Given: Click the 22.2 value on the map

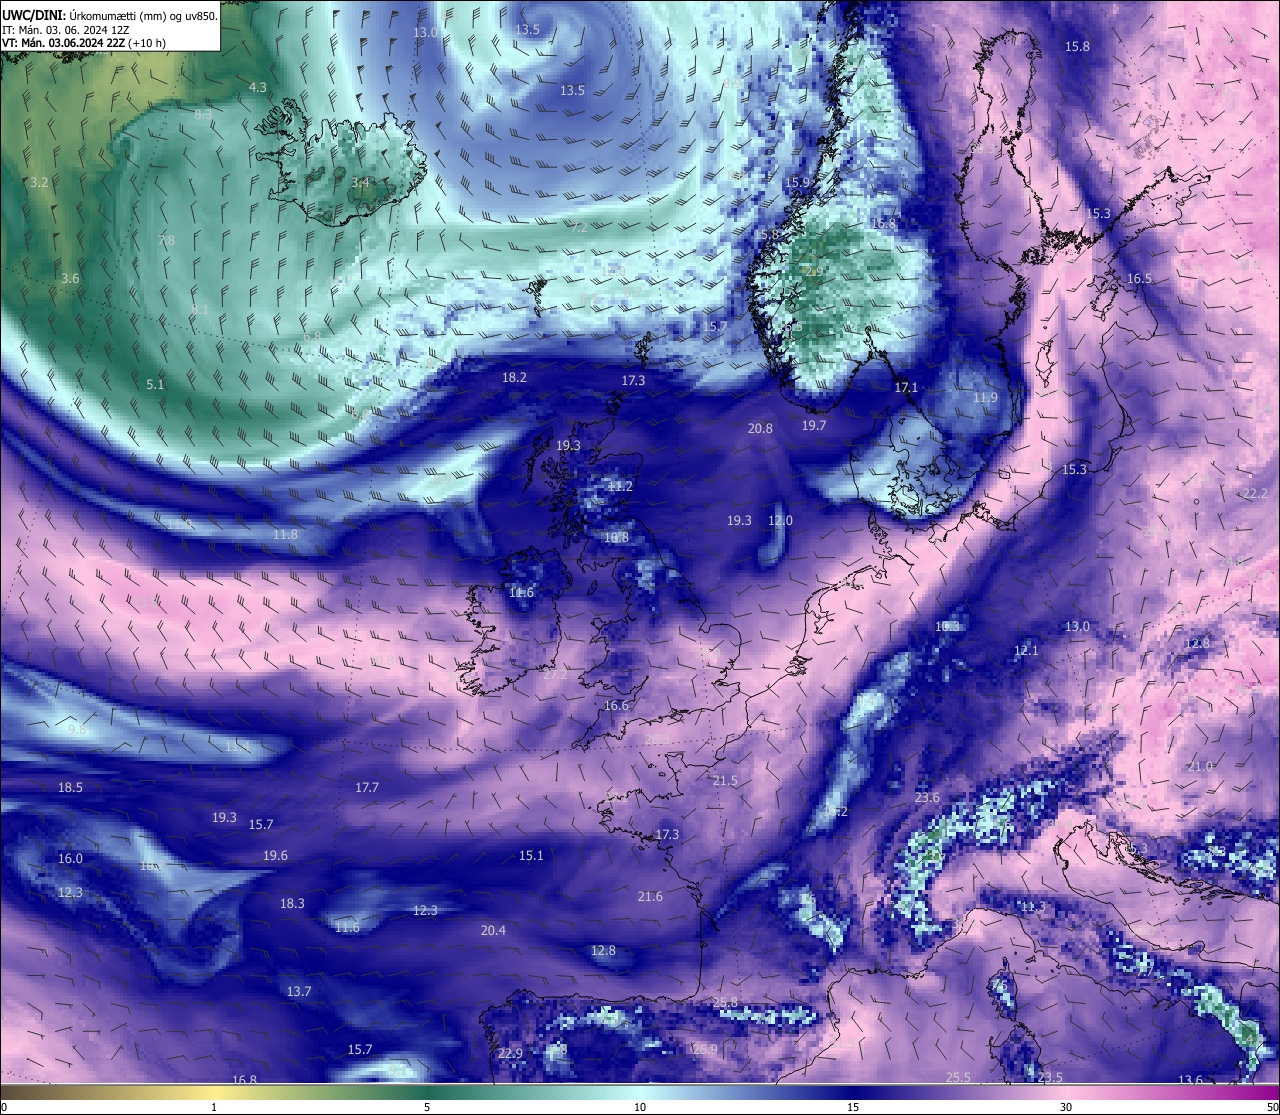Looking at the screenshot, I should click(1254, 494).
